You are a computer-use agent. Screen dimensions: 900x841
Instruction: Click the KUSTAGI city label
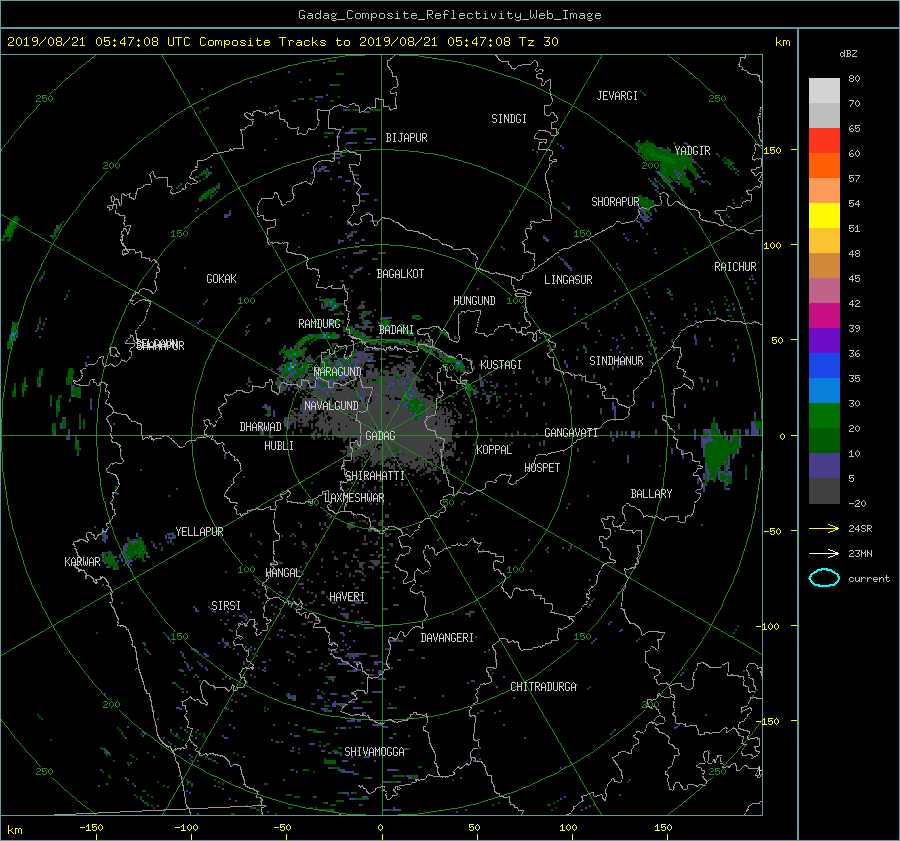tap(501, 365)
